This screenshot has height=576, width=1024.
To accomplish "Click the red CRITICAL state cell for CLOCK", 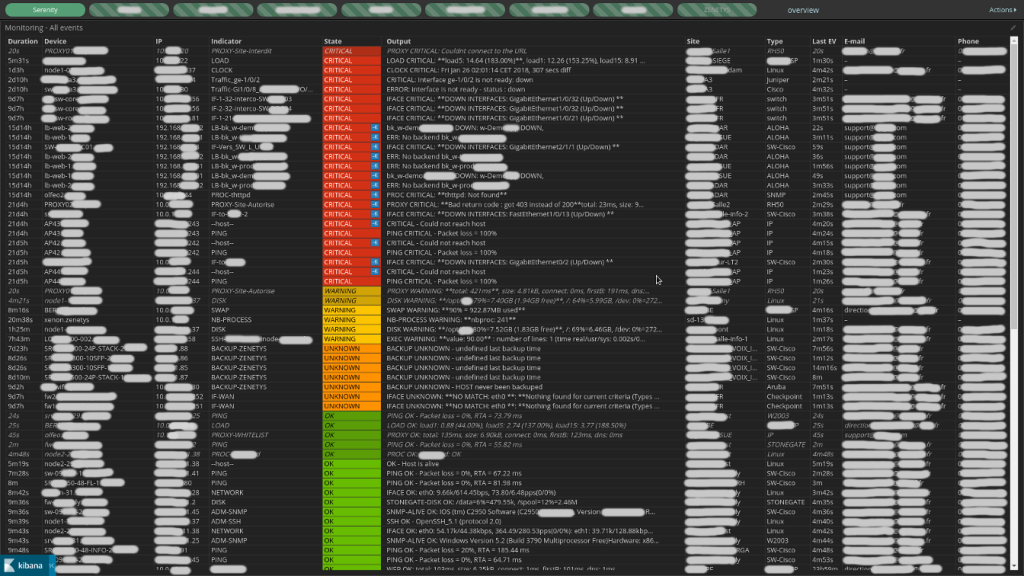I will coord(345,70).
